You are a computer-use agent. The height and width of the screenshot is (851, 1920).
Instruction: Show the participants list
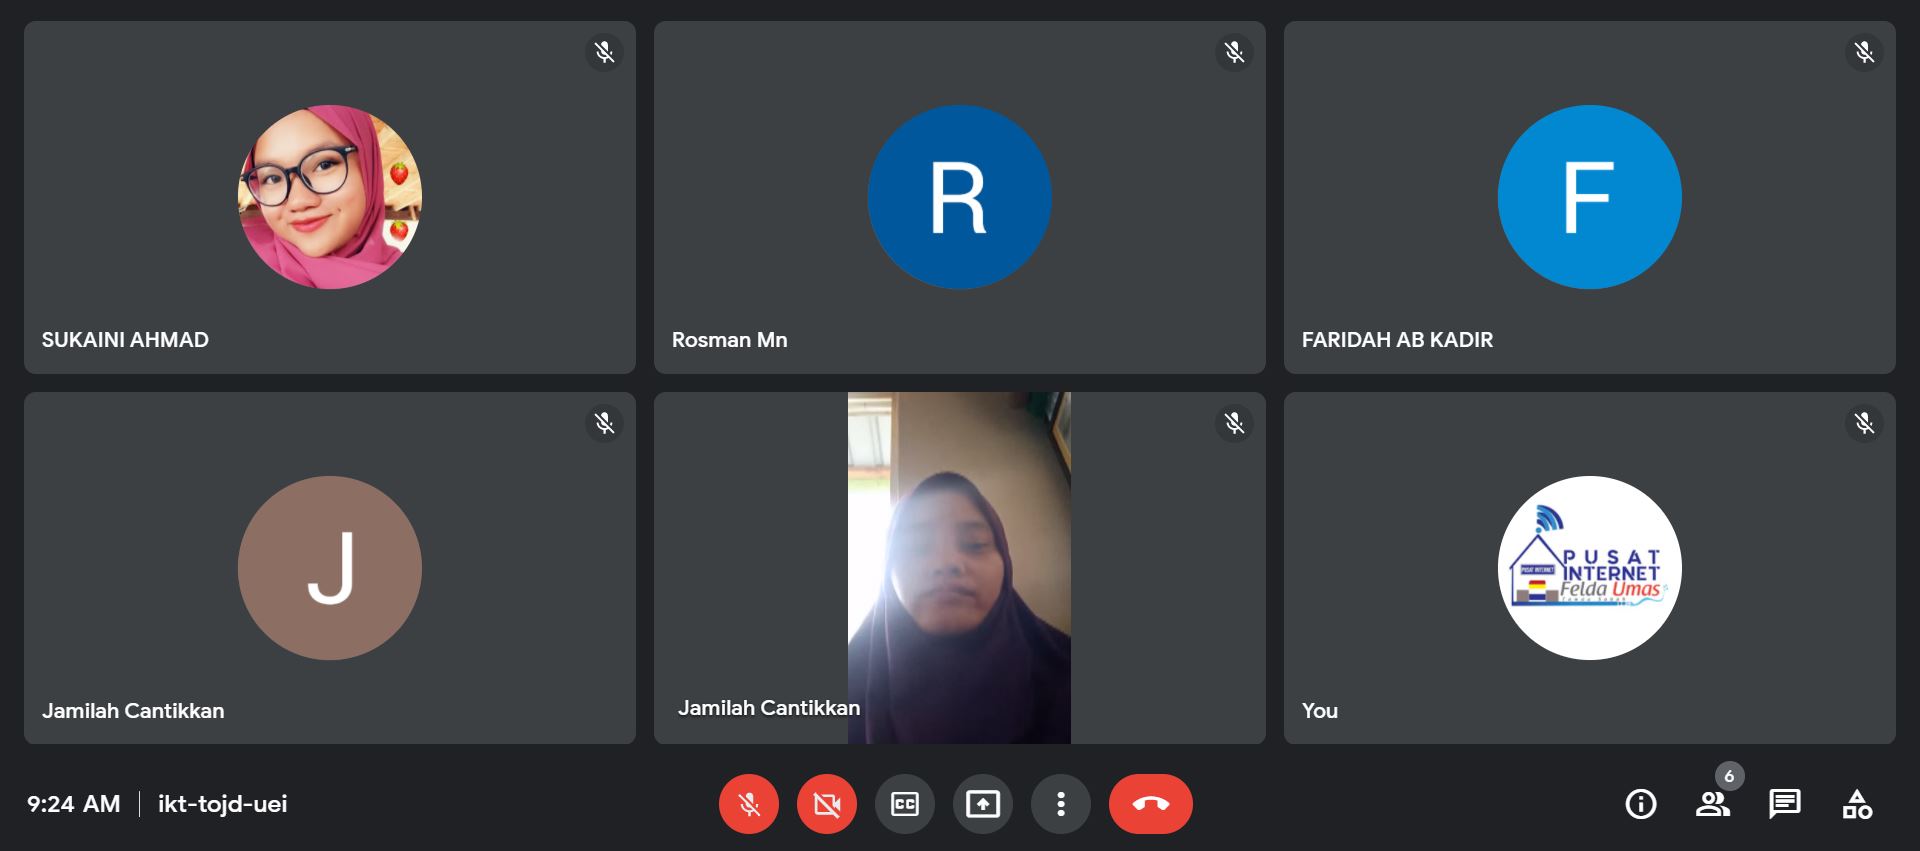tap(1712, 804)
